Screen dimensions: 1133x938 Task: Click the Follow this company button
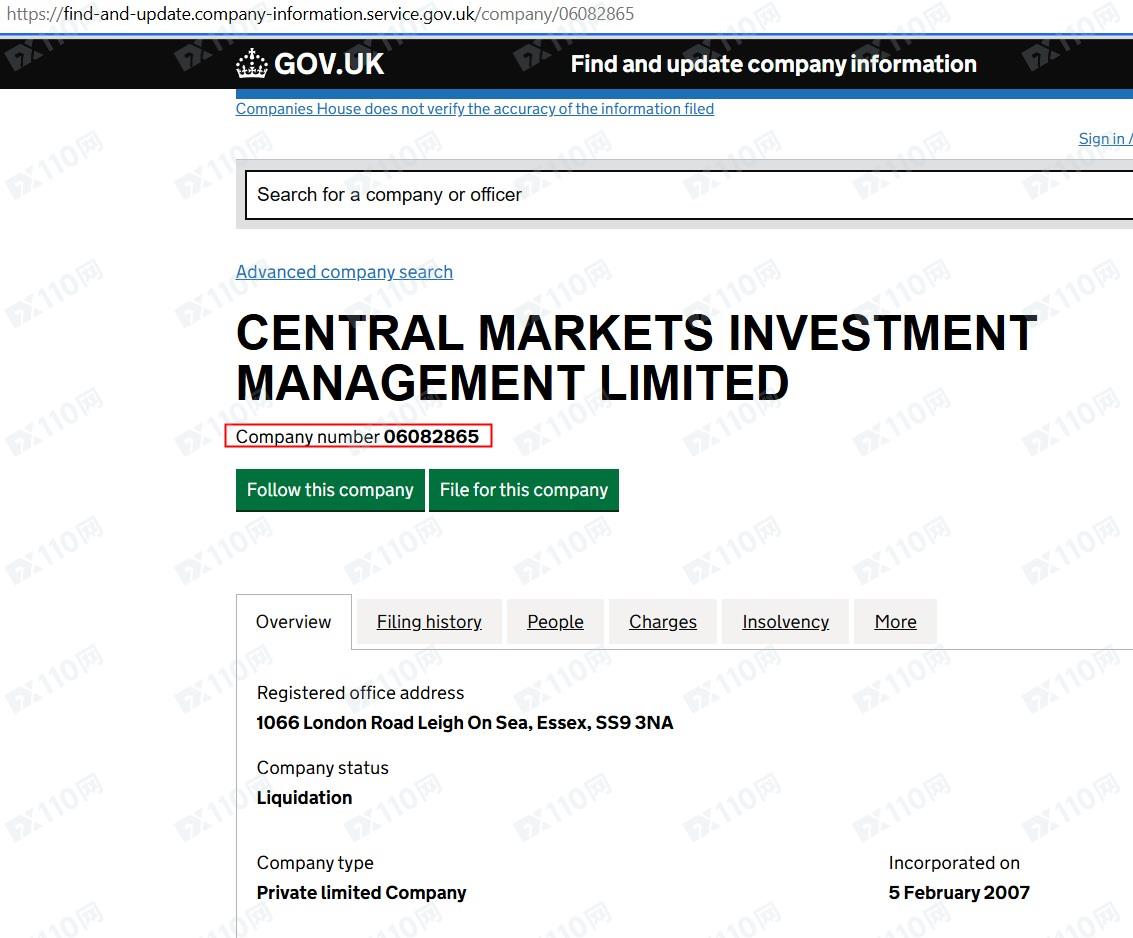click(x=330, y=490)
